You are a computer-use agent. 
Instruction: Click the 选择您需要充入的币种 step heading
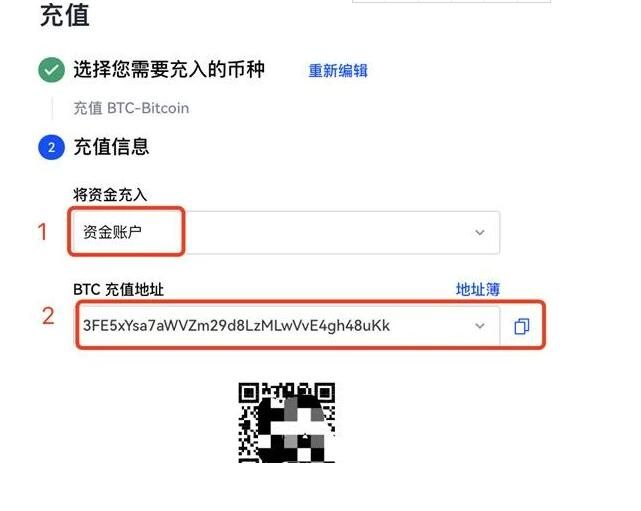(x=169, y=69)
